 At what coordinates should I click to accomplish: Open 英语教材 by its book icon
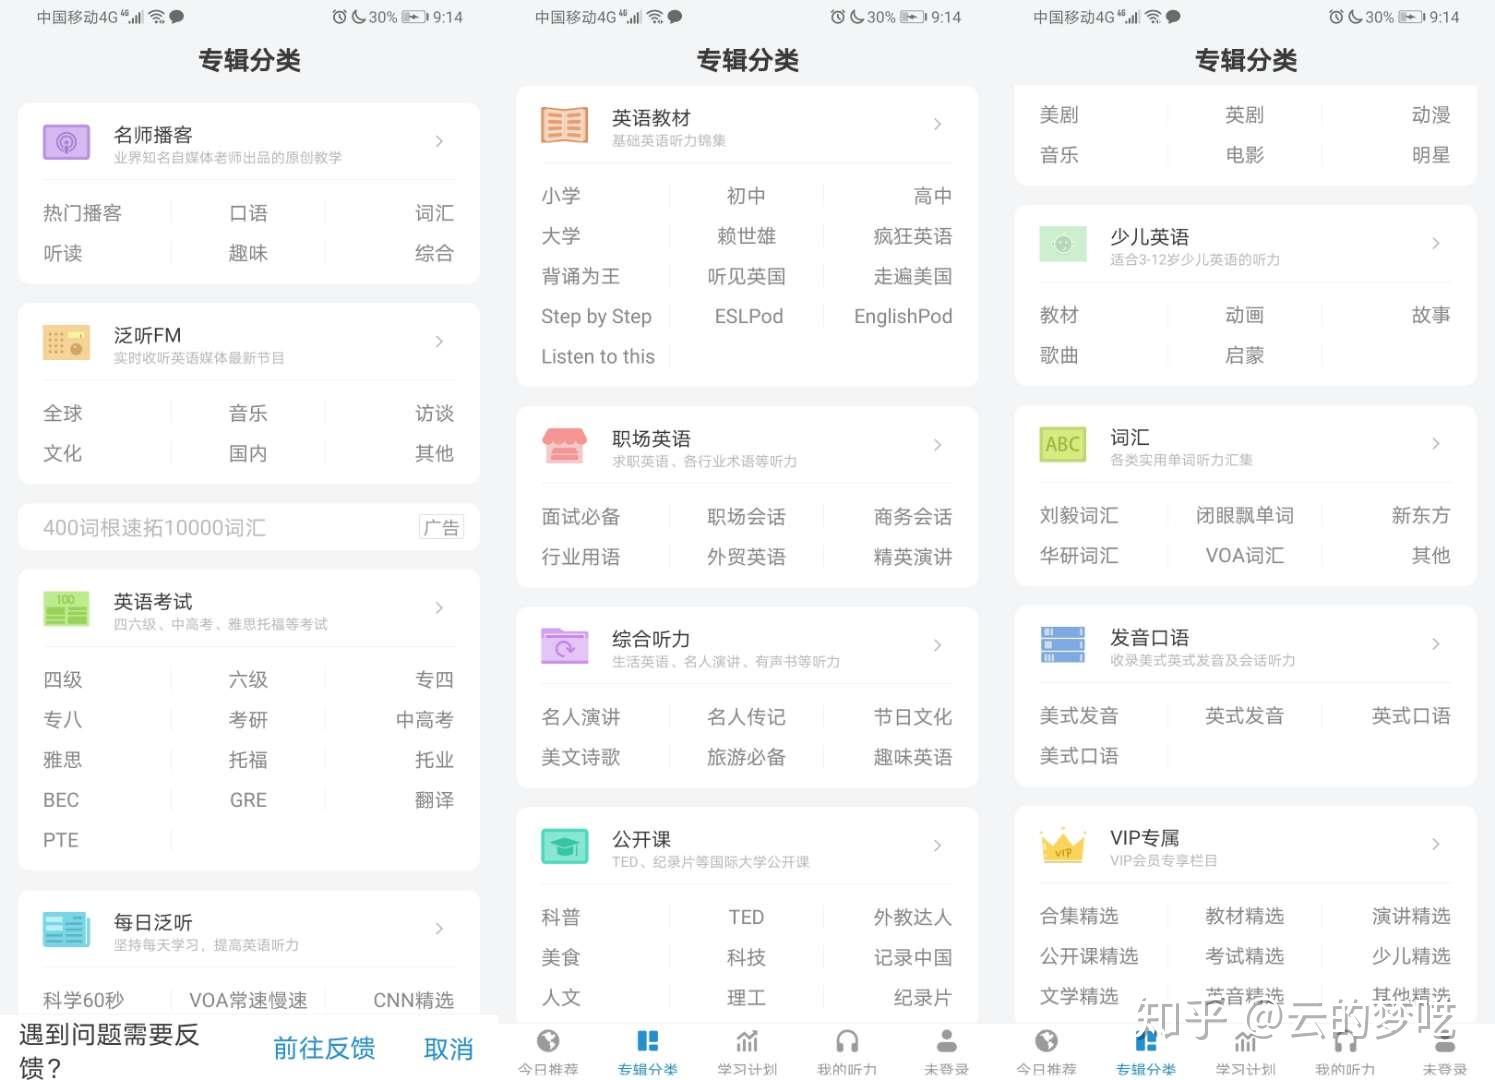coord(564,124)
